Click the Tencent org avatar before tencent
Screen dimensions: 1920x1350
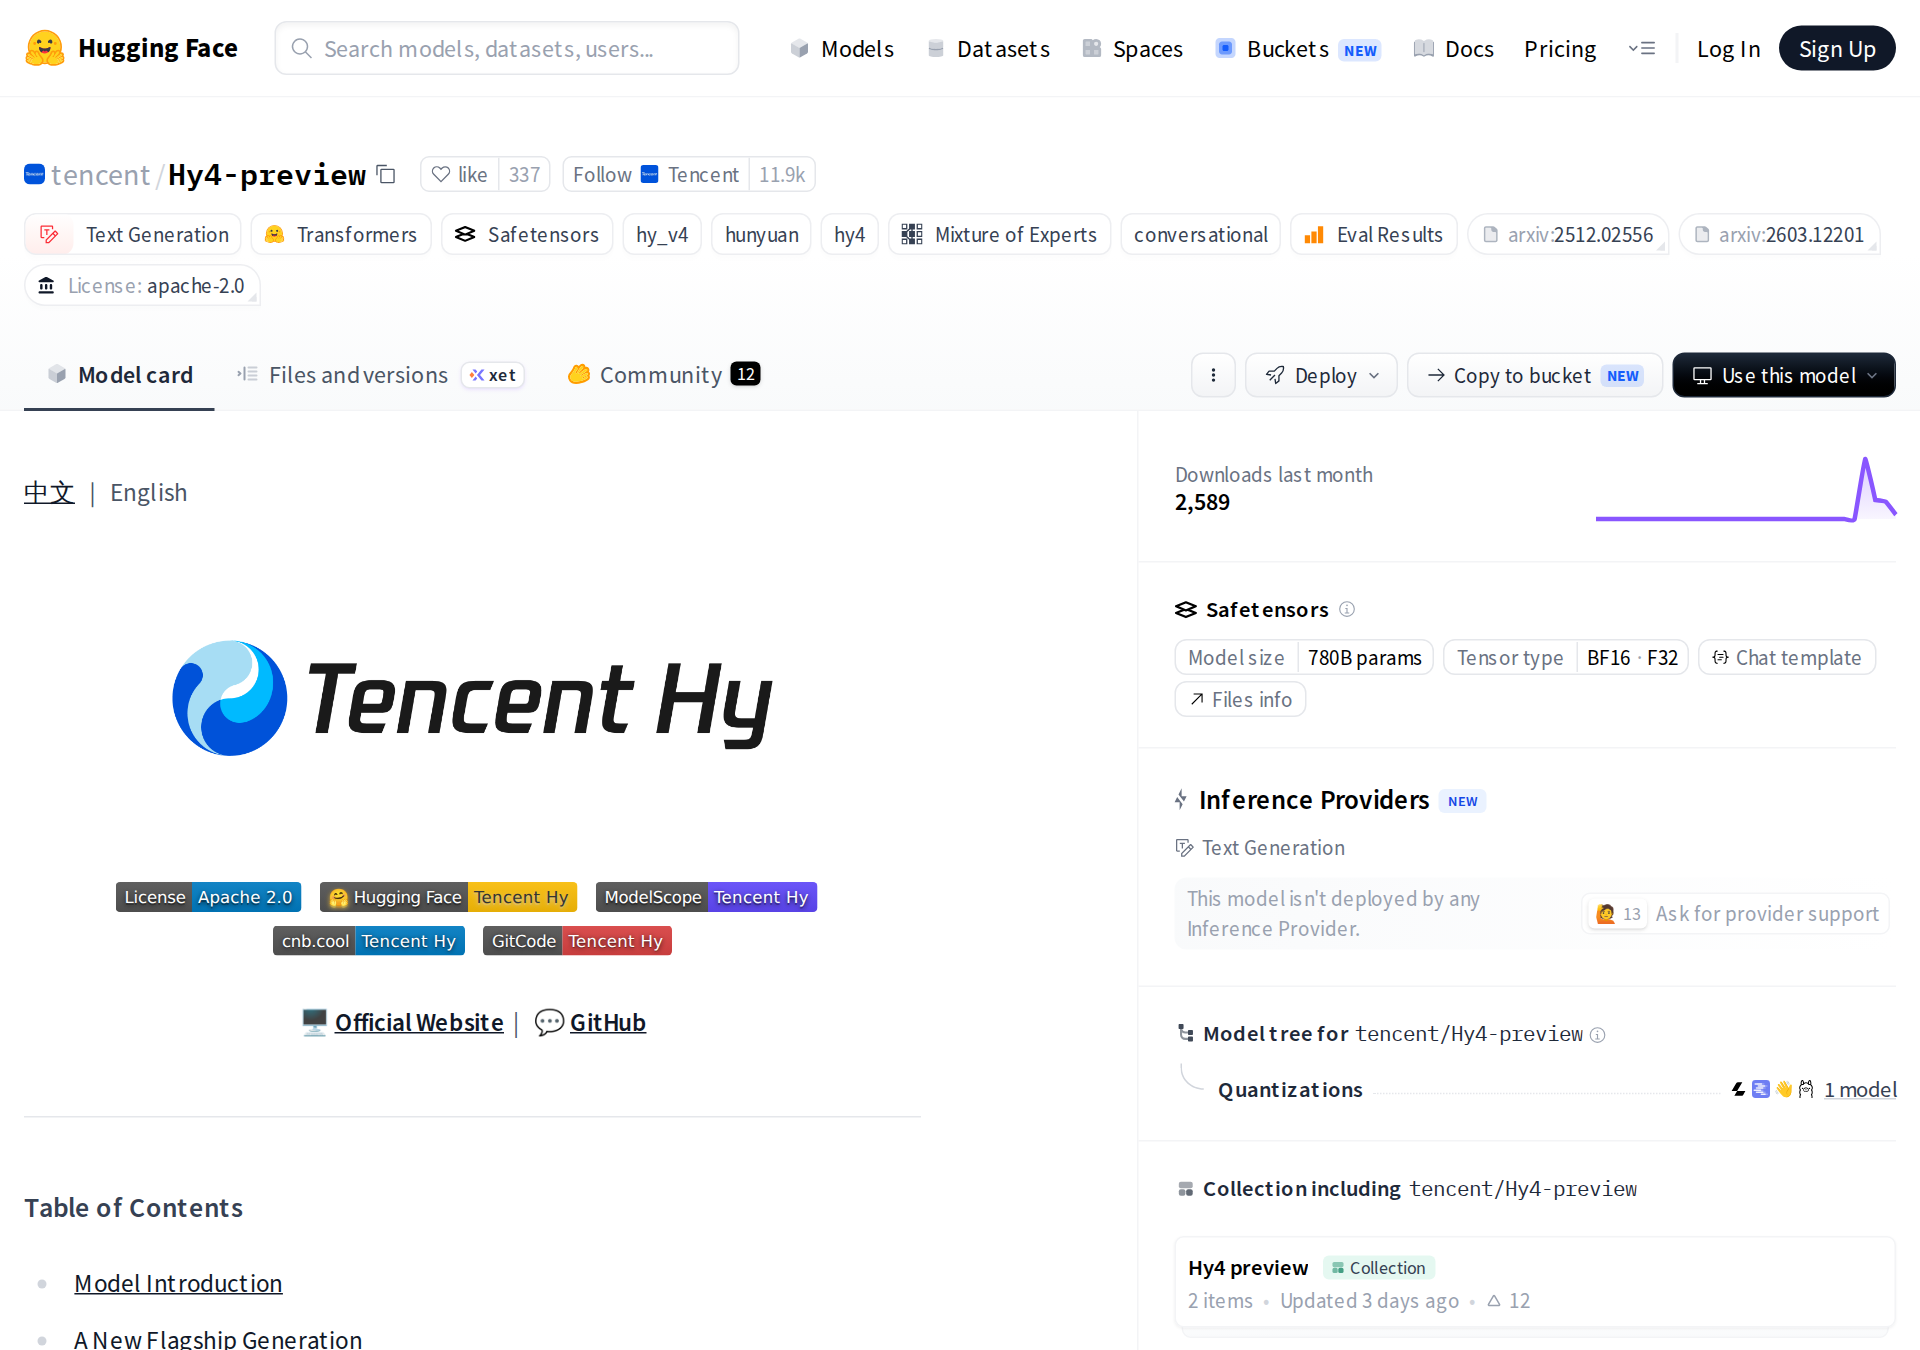click(35, 174)
